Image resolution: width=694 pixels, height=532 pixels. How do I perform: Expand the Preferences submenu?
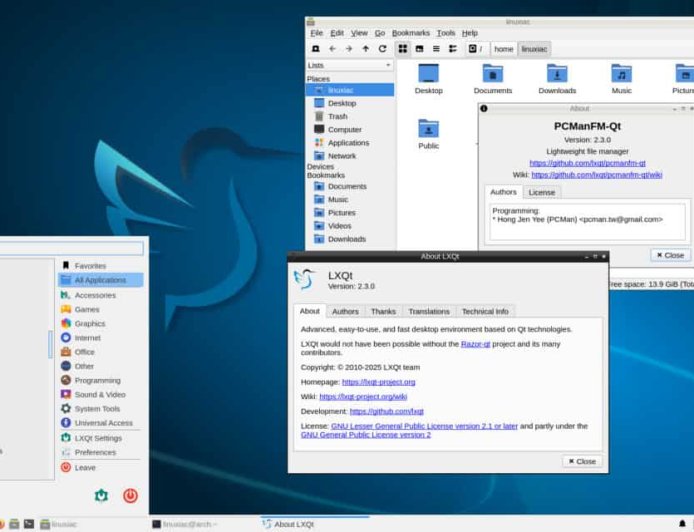coord(95,452)
